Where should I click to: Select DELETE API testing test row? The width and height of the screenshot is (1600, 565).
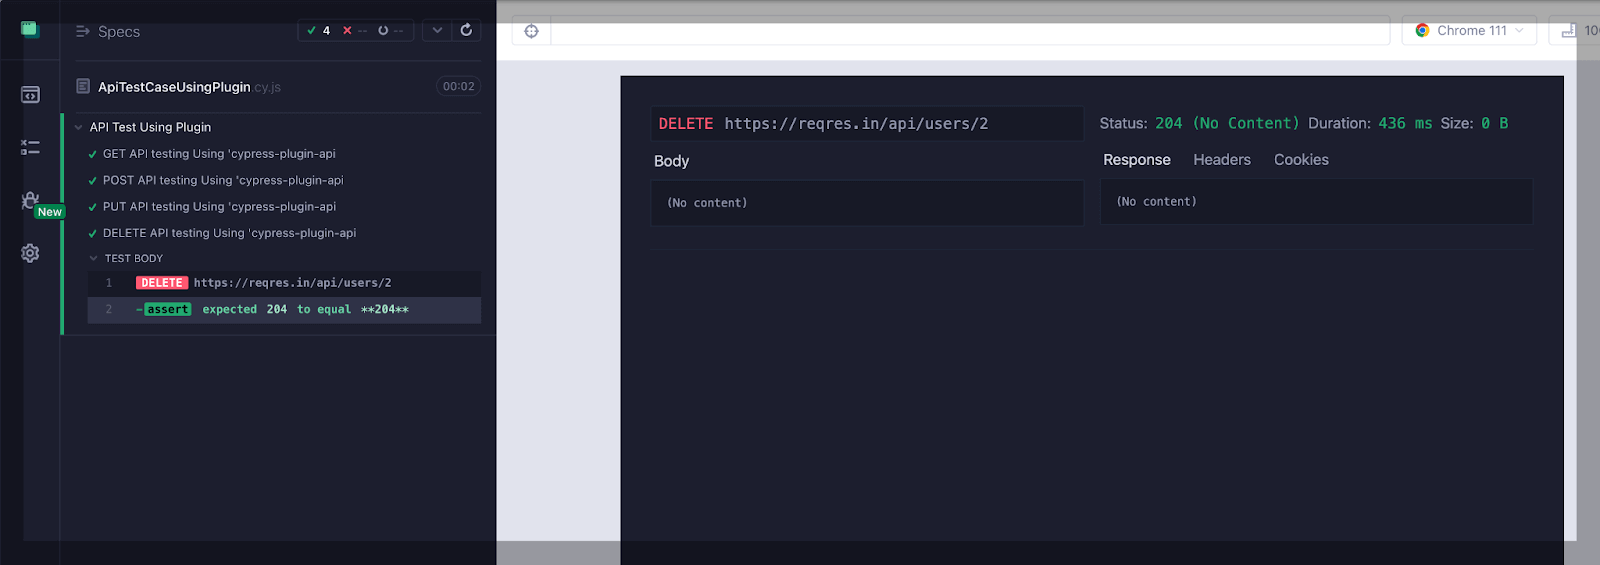(272, 233)
